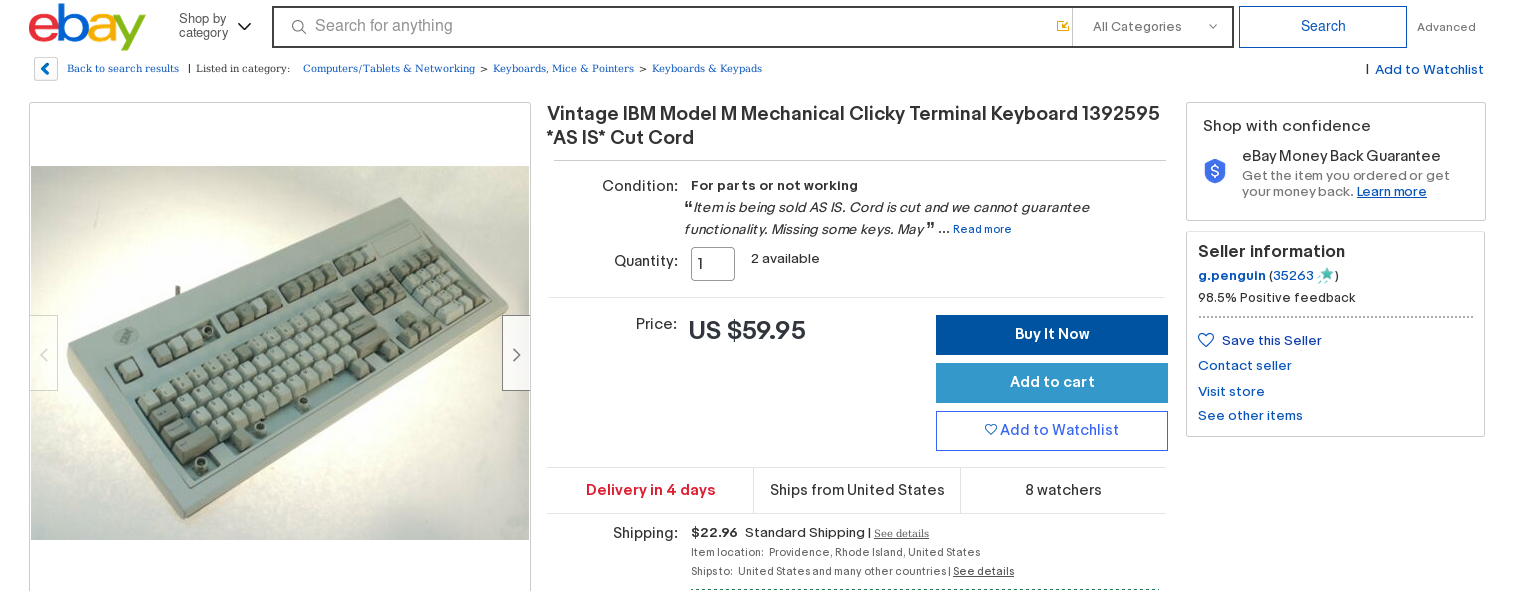Click the Quantity input field
This screenshot has width=1514, height=591.
tap(712, 264)
